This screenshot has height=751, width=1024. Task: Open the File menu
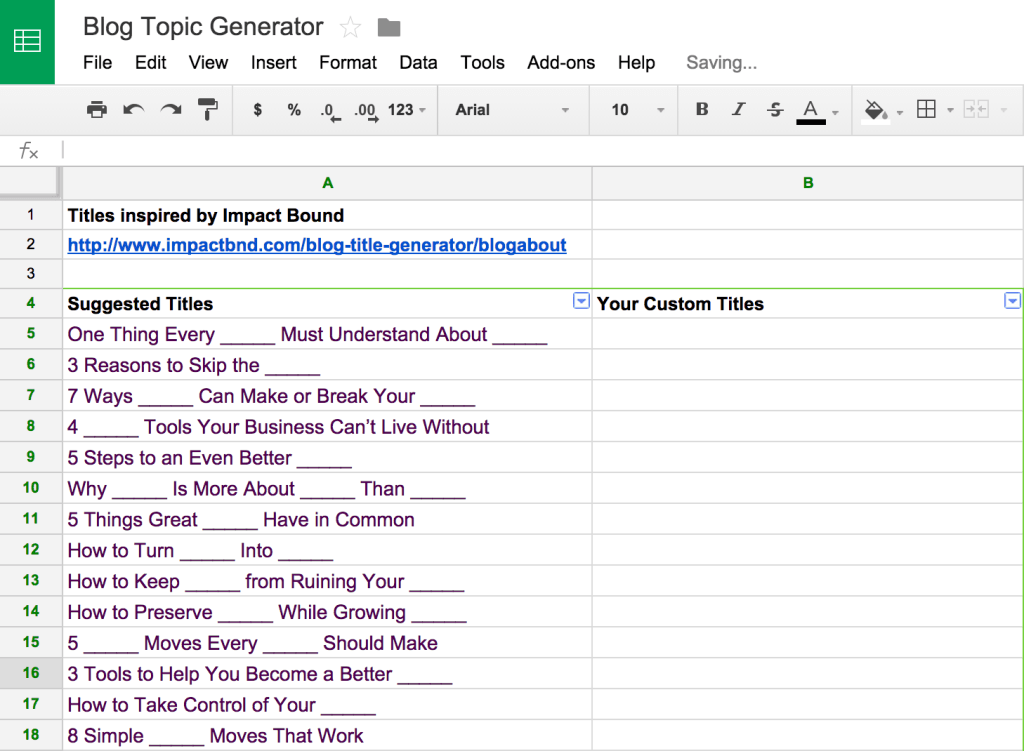tap(97, 63)
